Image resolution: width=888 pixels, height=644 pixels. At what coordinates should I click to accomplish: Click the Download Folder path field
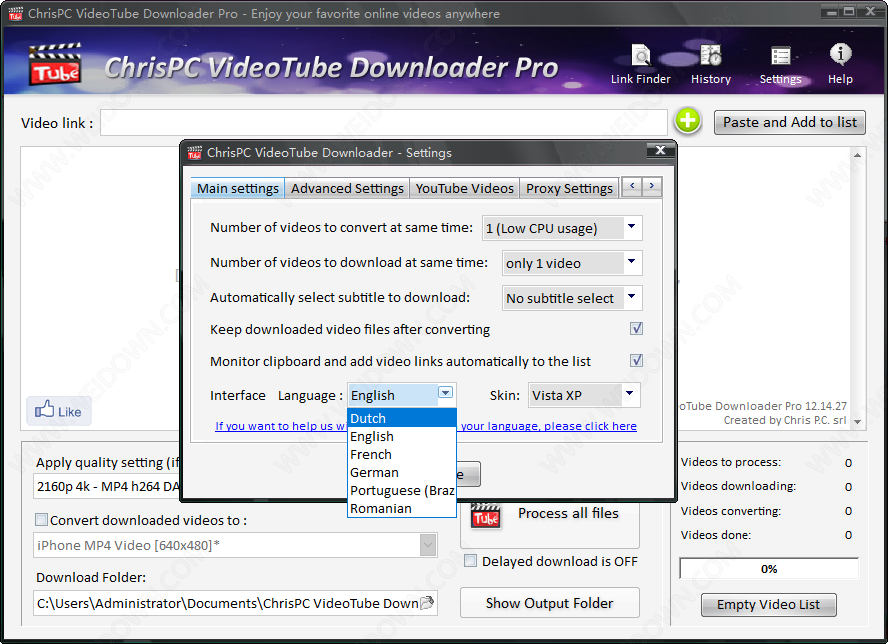(x=235, y=603)
